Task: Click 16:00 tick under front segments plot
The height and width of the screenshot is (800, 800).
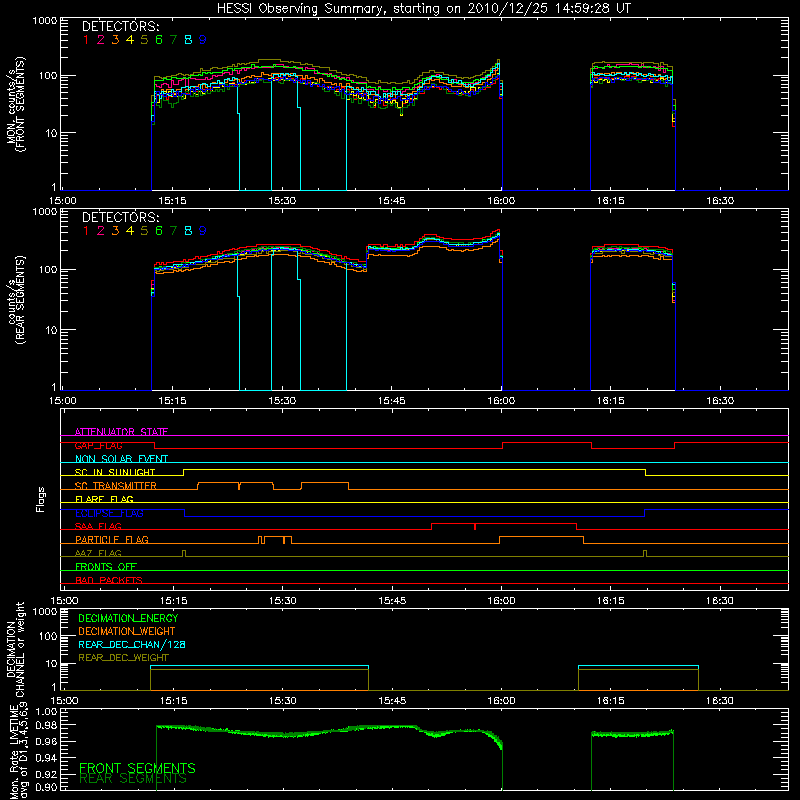Action: (501, 201)
